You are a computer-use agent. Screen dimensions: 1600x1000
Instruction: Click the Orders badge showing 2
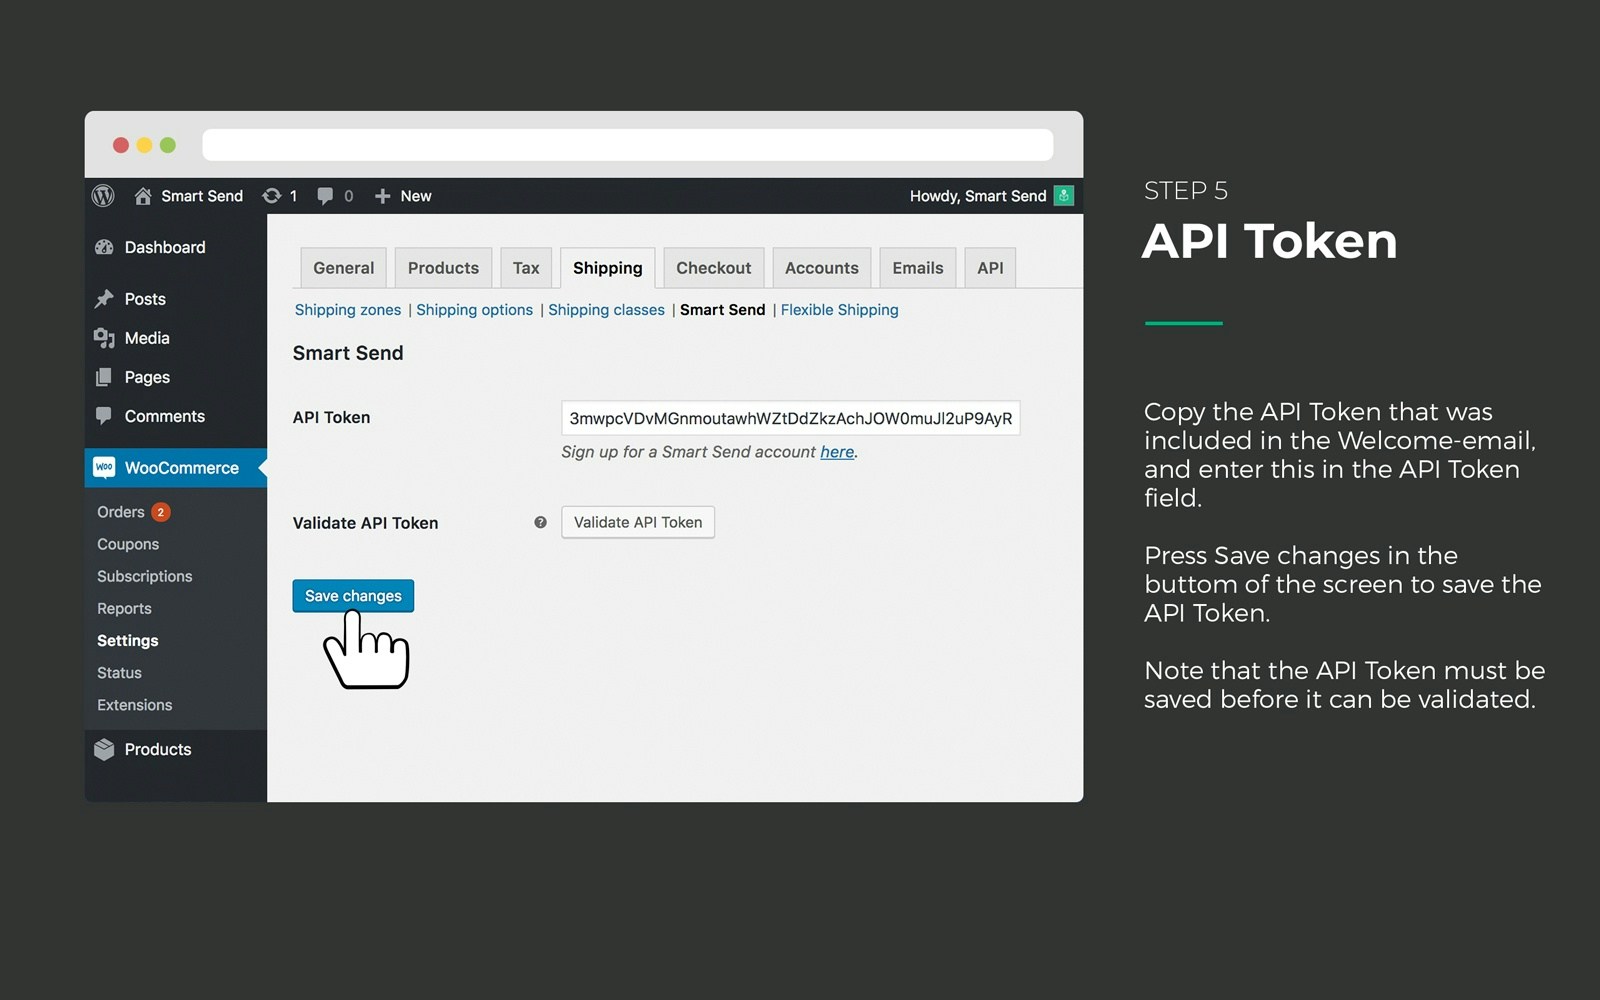[x=160, y=511]
